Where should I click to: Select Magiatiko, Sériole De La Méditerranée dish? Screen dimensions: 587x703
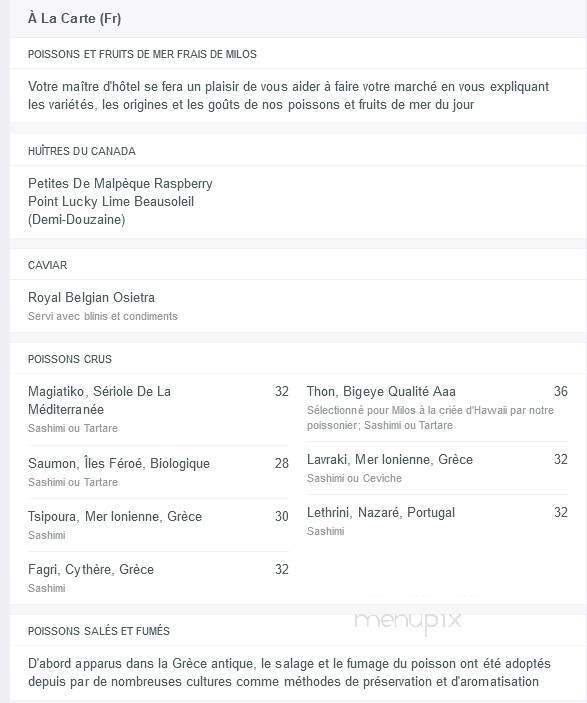[100, 400]
